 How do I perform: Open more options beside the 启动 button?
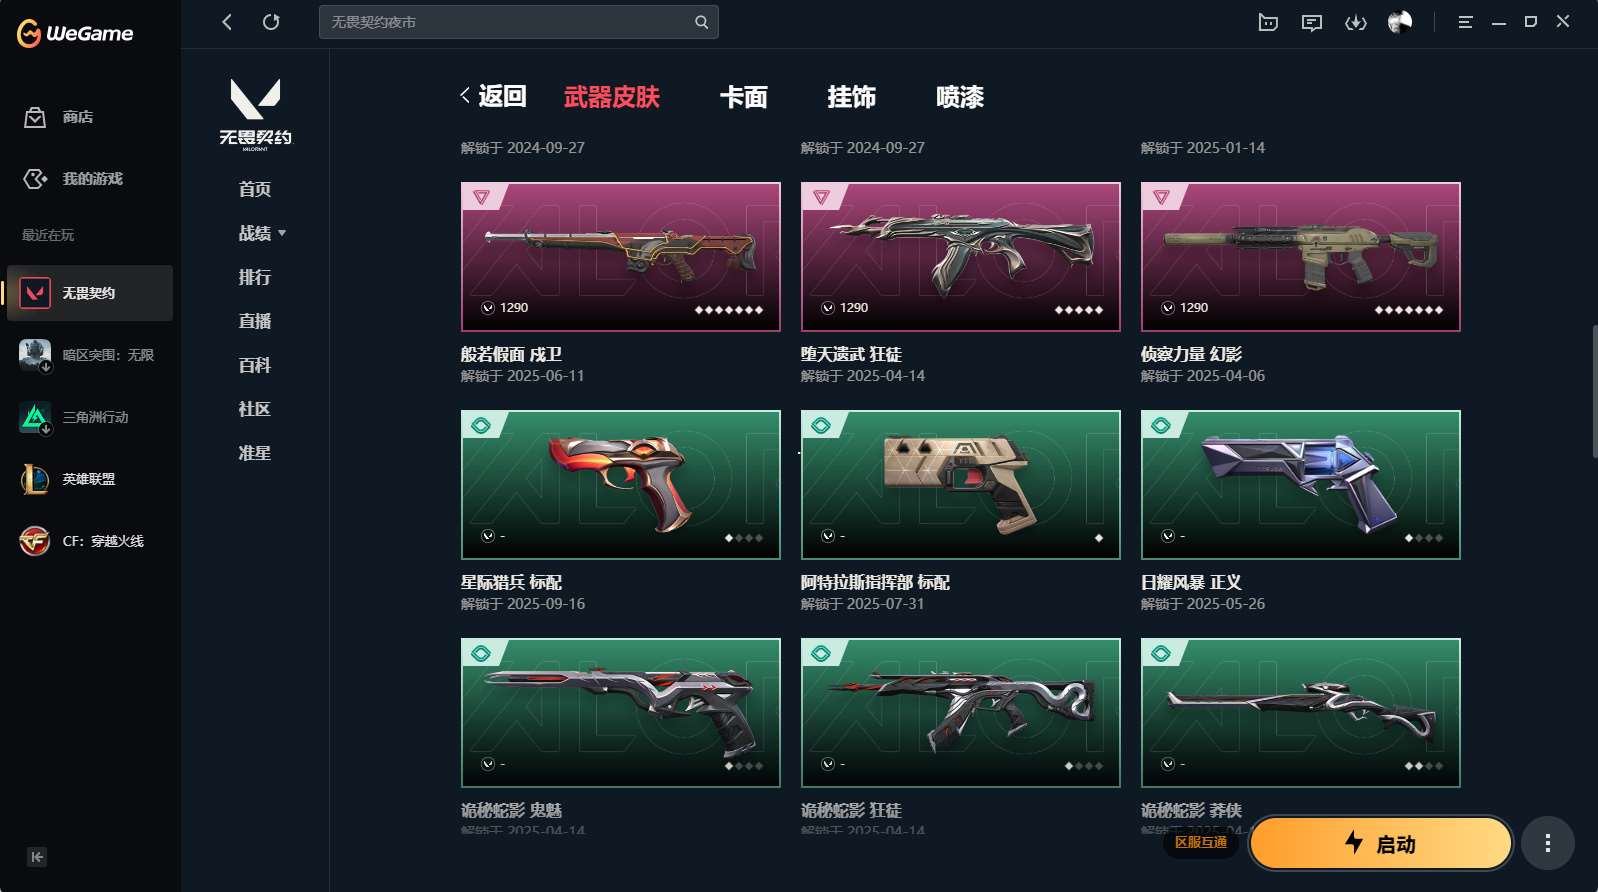point(1548,843)
